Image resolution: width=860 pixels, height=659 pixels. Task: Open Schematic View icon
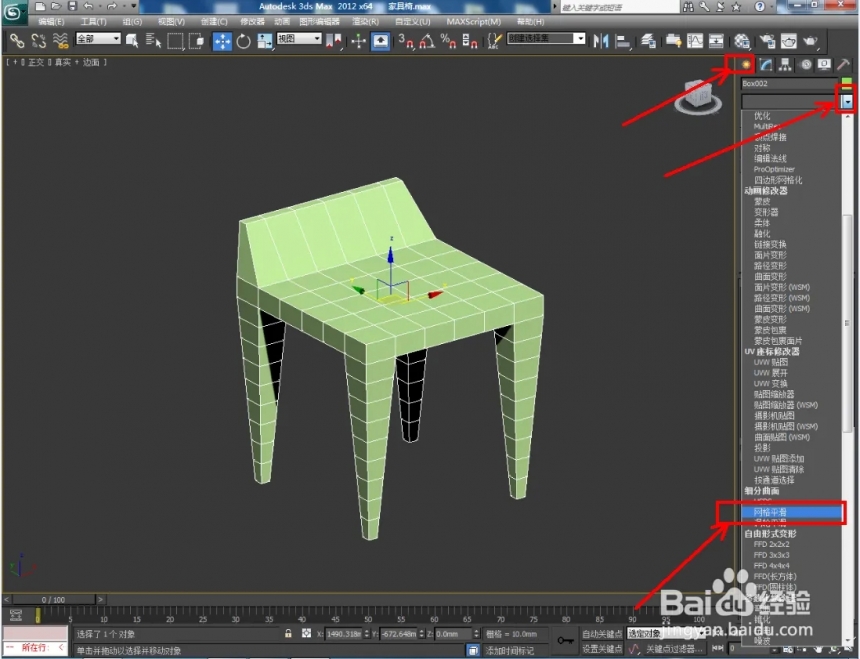pos(716,41)
